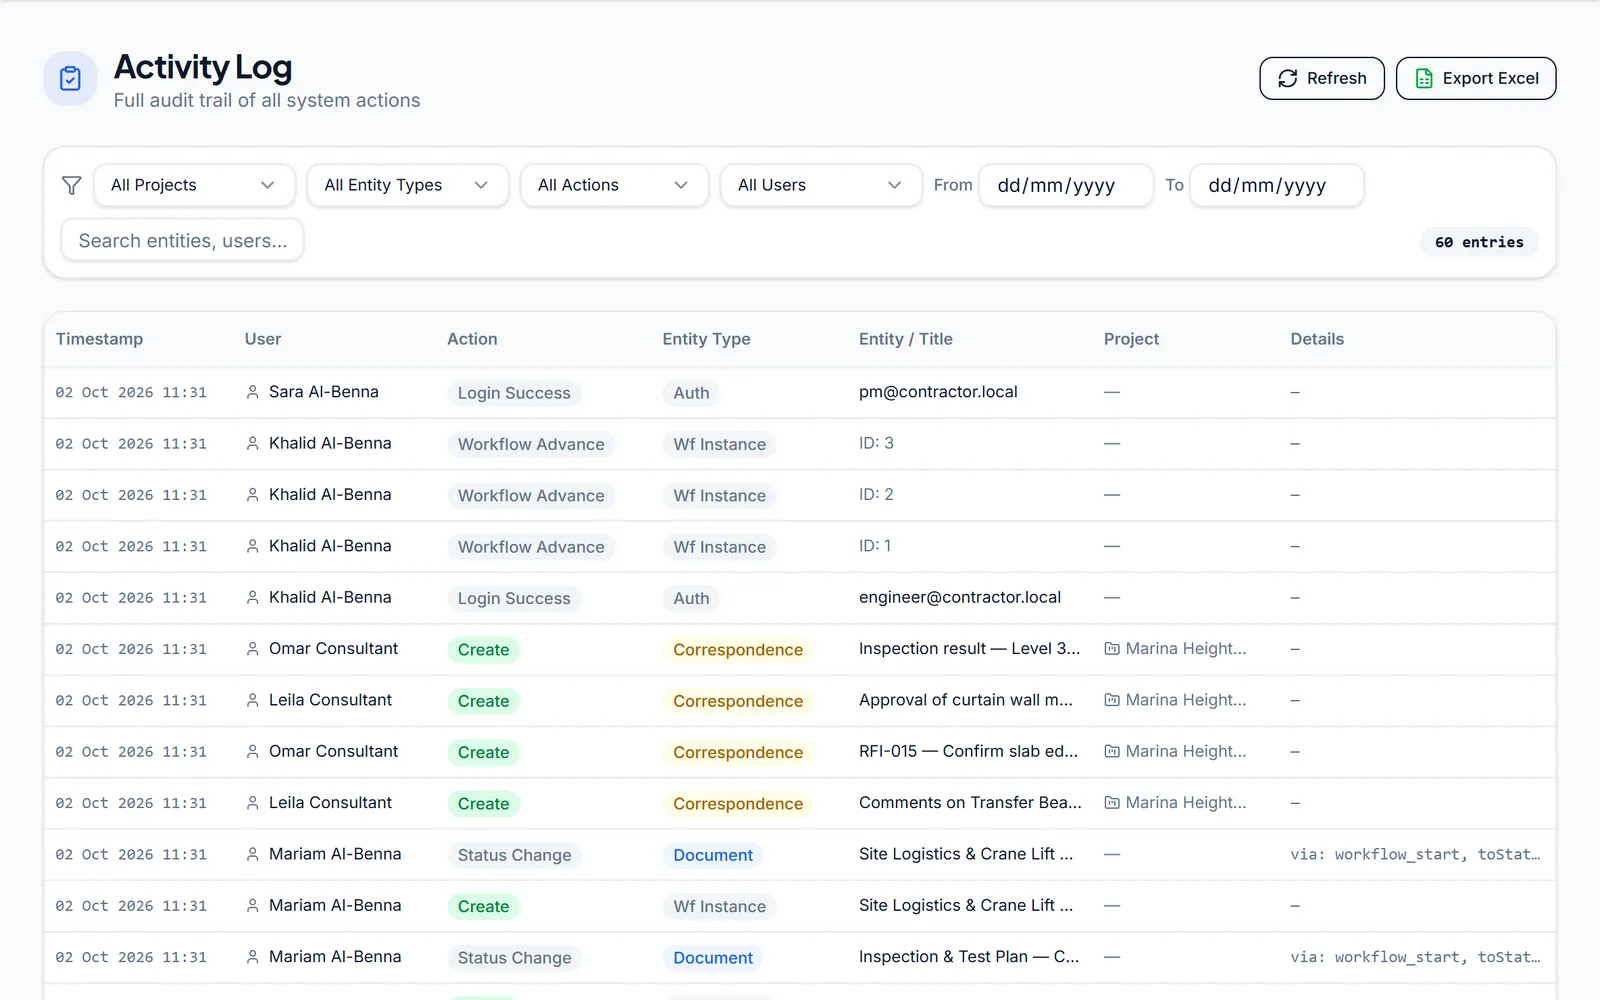
Task: Click the user icon in the Inspection & Test Plan row
Action: pos(253,957)
